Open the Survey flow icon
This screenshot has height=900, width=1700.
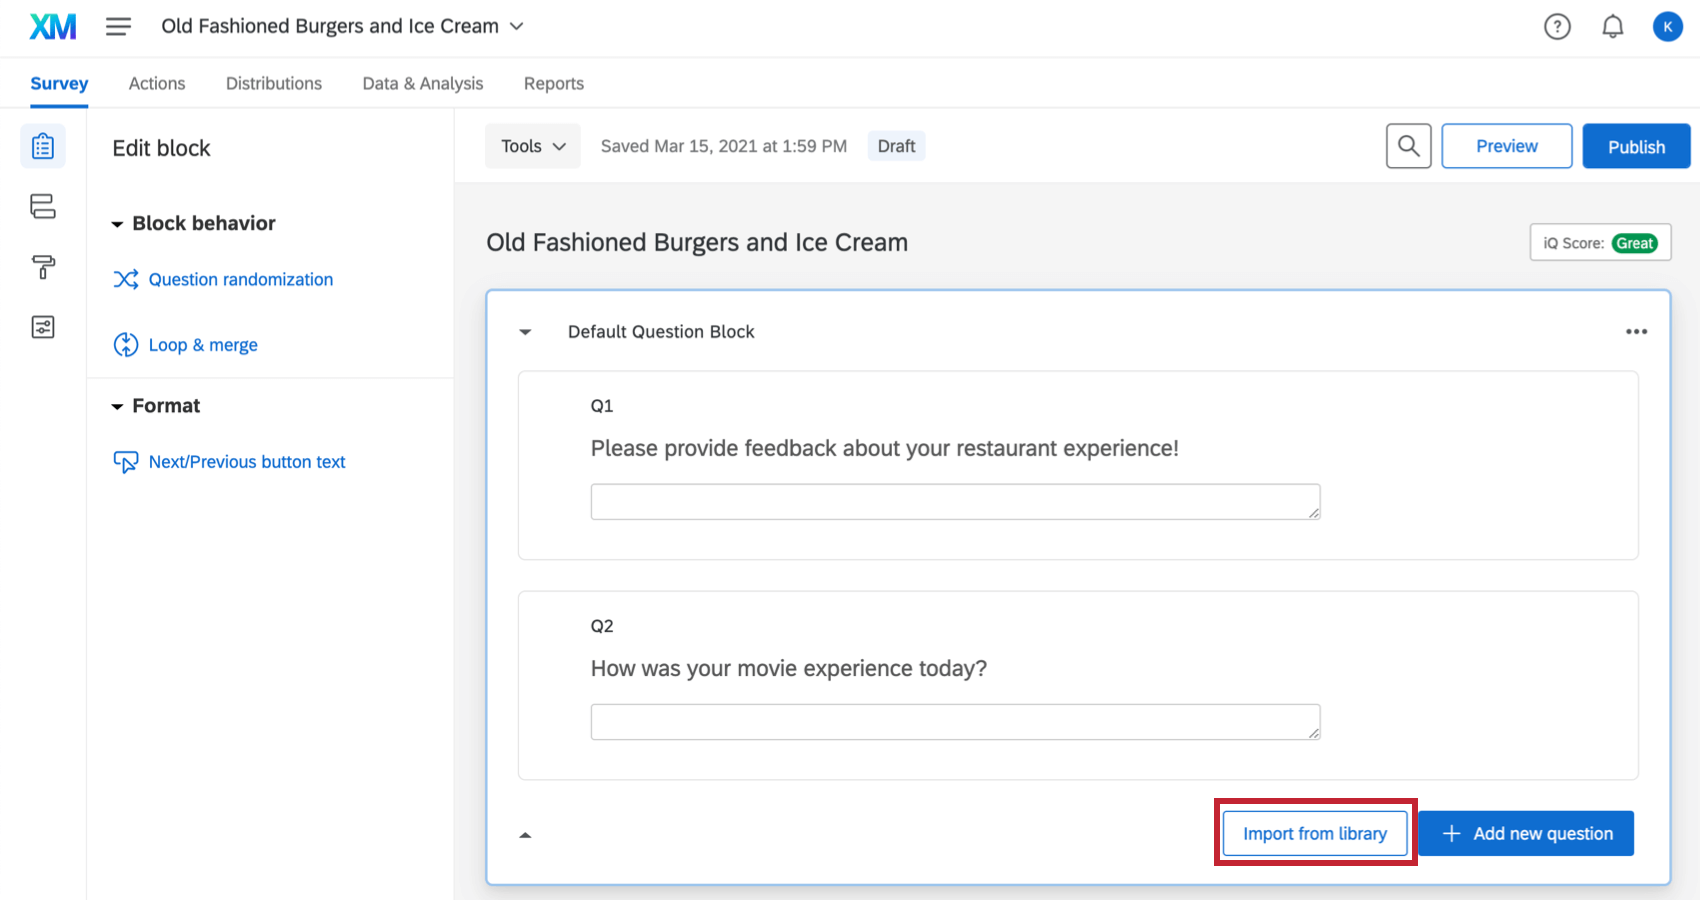point(42,206)
